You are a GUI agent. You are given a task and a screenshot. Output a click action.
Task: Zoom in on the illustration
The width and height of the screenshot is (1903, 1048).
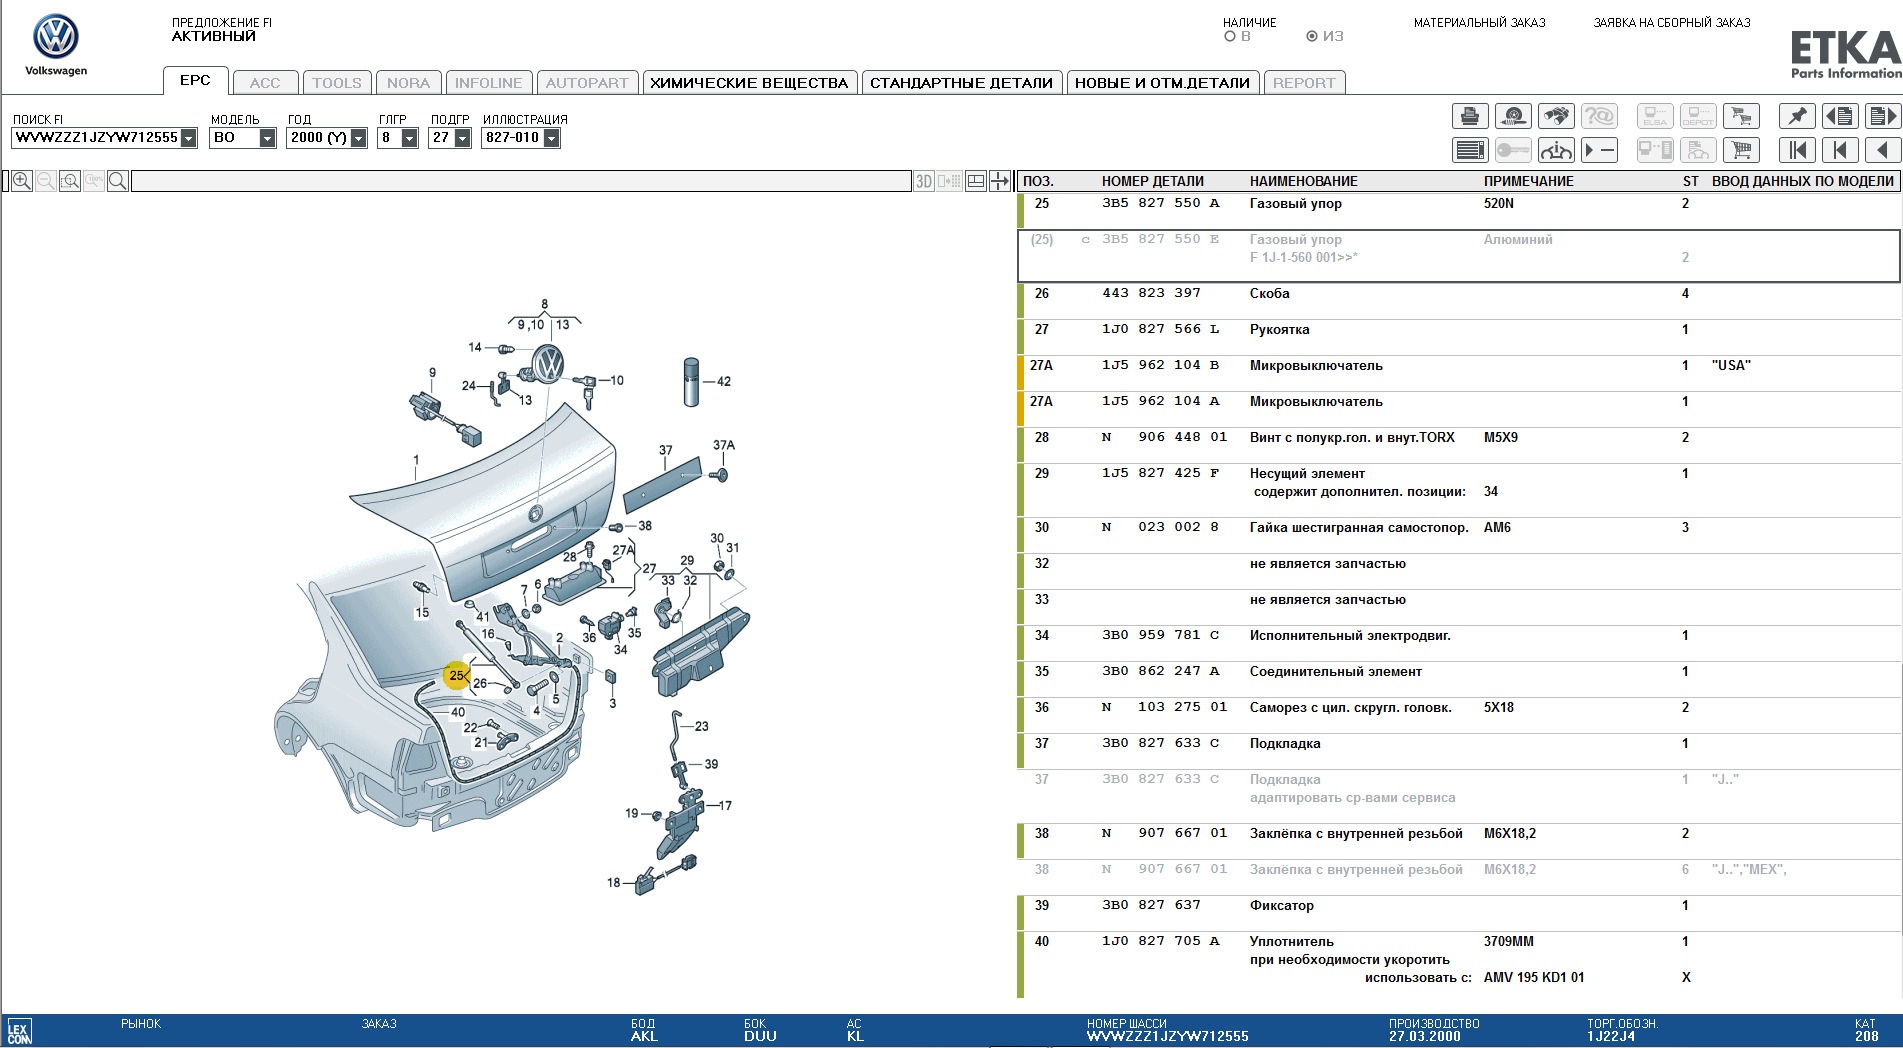pos(21,181)
